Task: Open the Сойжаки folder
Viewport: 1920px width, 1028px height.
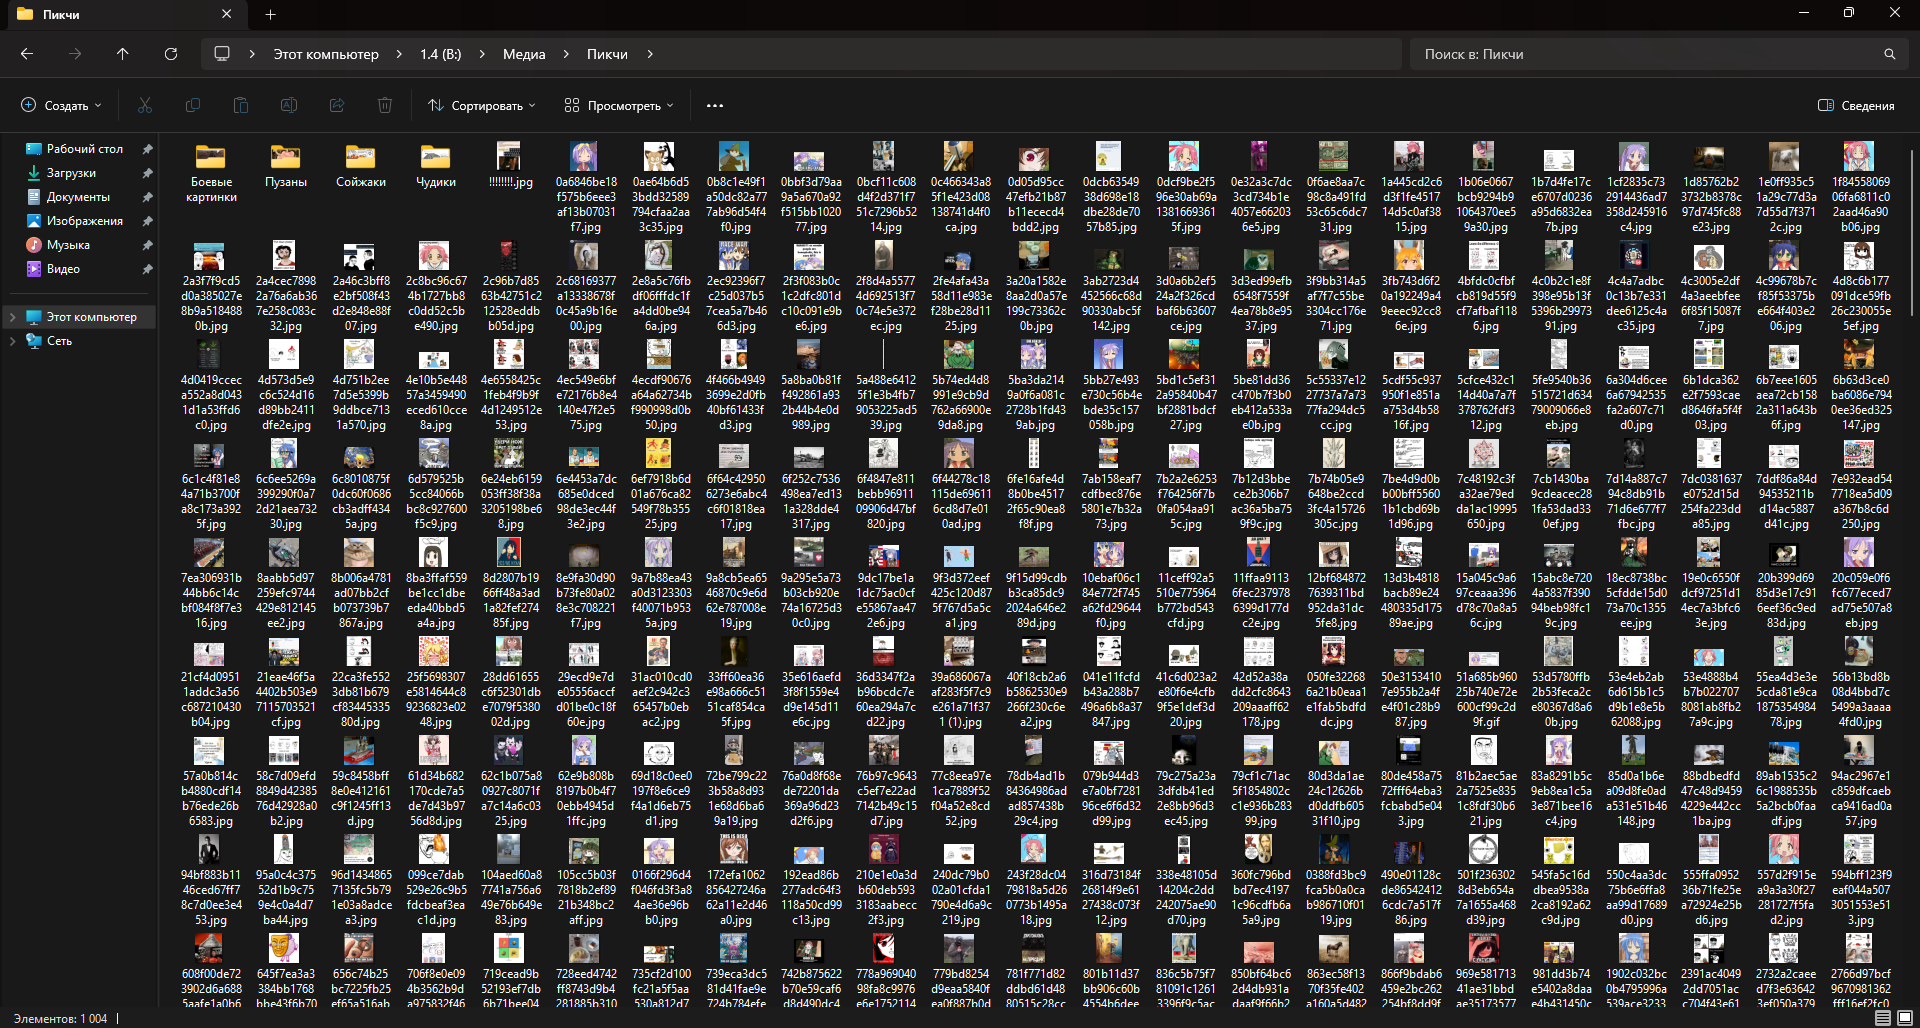Action: pos(361,166)
